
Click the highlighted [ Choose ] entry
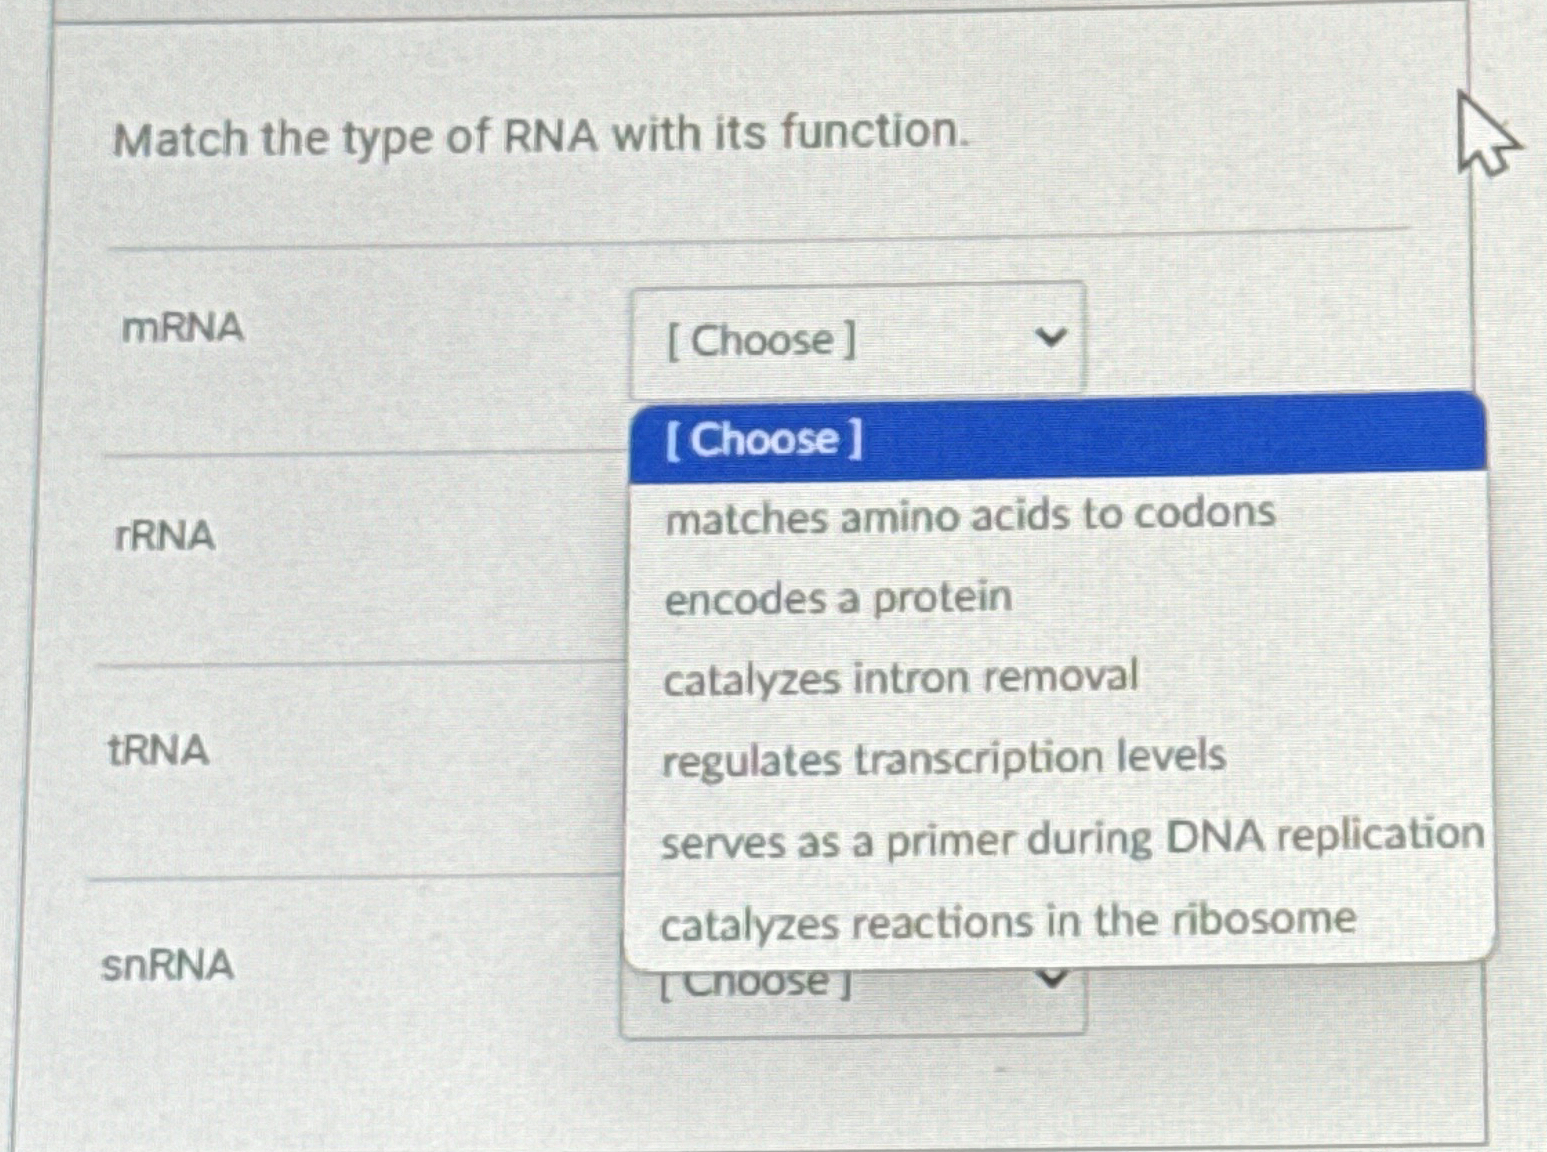pyautogui.click(x=762, y=440)
